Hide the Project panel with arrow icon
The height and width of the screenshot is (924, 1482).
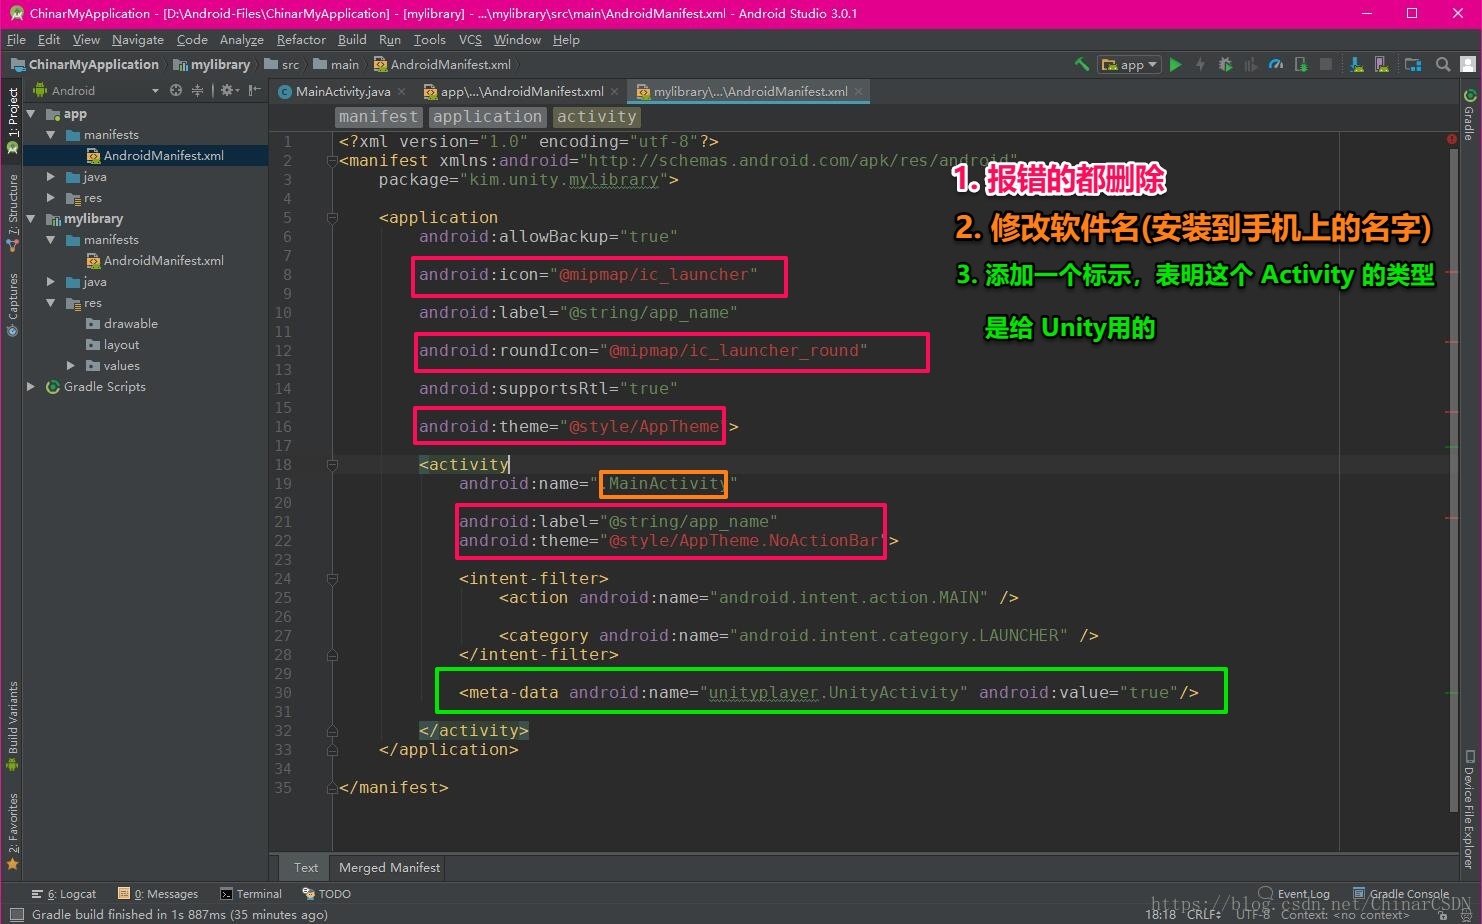(255, 90)
